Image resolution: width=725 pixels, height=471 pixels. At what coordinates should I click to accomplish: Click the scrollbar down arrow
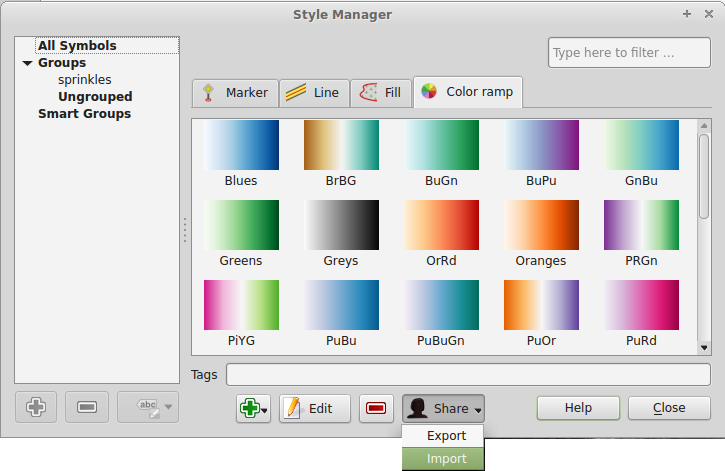pos(704,348)
